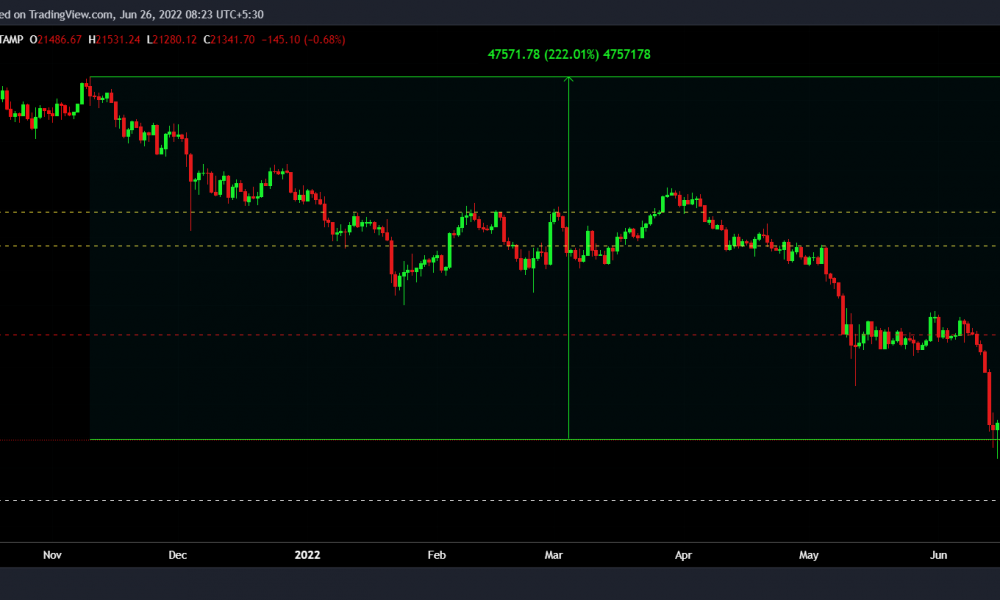Click the 'Mar' time axis label
This screenshot has width=1000, height=600.
[554, 555]
